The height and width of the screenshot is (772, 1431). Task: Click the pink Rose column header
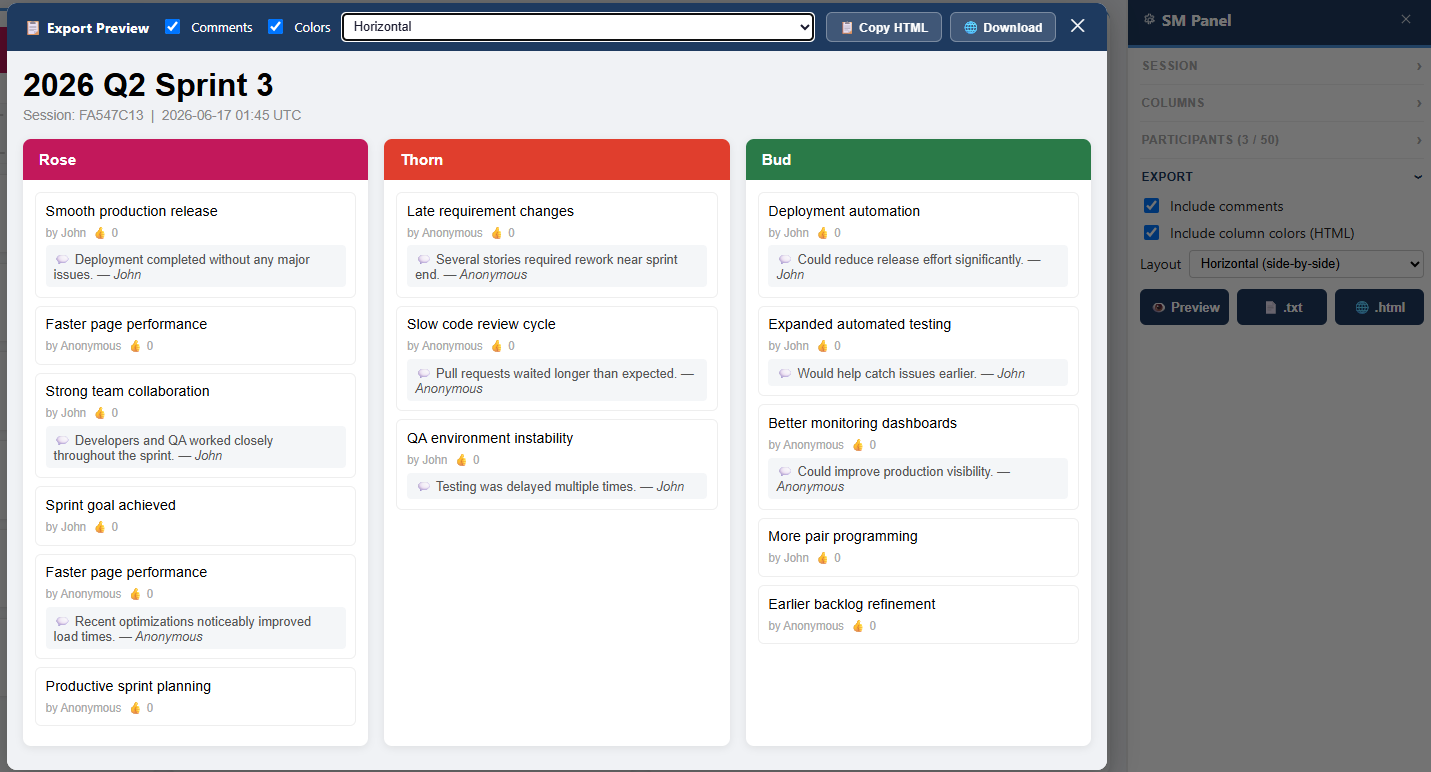tap(196, 160)
